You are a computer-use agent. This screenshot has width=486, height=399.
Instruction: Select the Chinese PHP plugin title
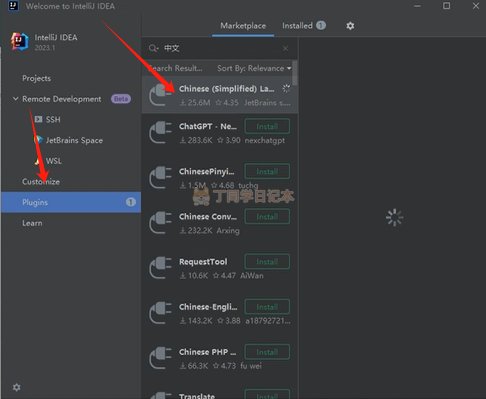point(207,352)
